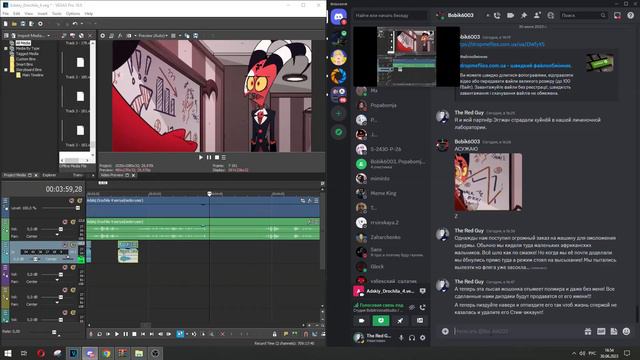The height and width of the screenshot is (360, 640).
Task: Add a server in Discord sidebar
Action: 338,113
